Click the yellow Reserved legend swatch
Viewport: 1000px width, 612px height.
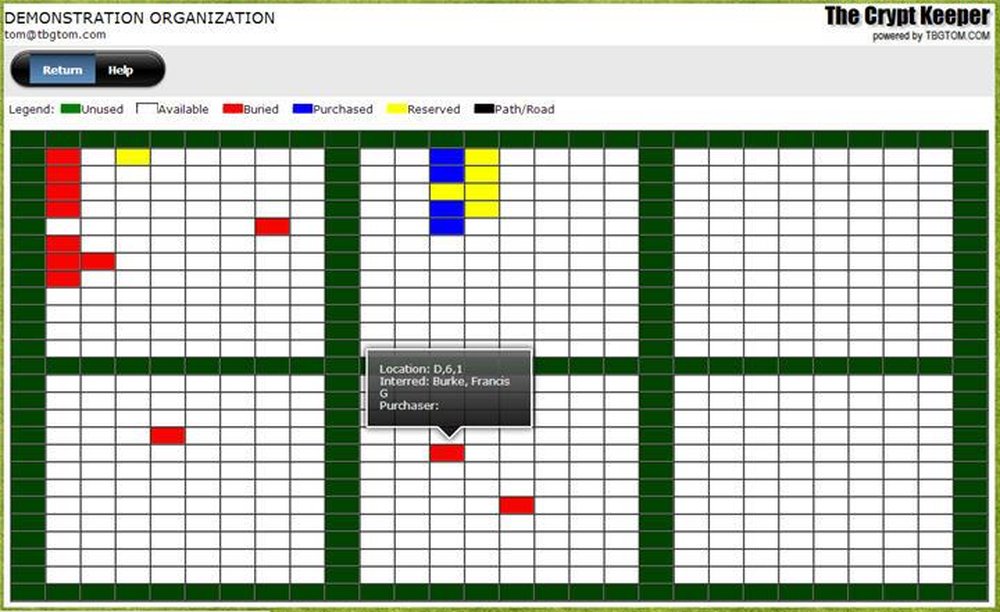397,108
